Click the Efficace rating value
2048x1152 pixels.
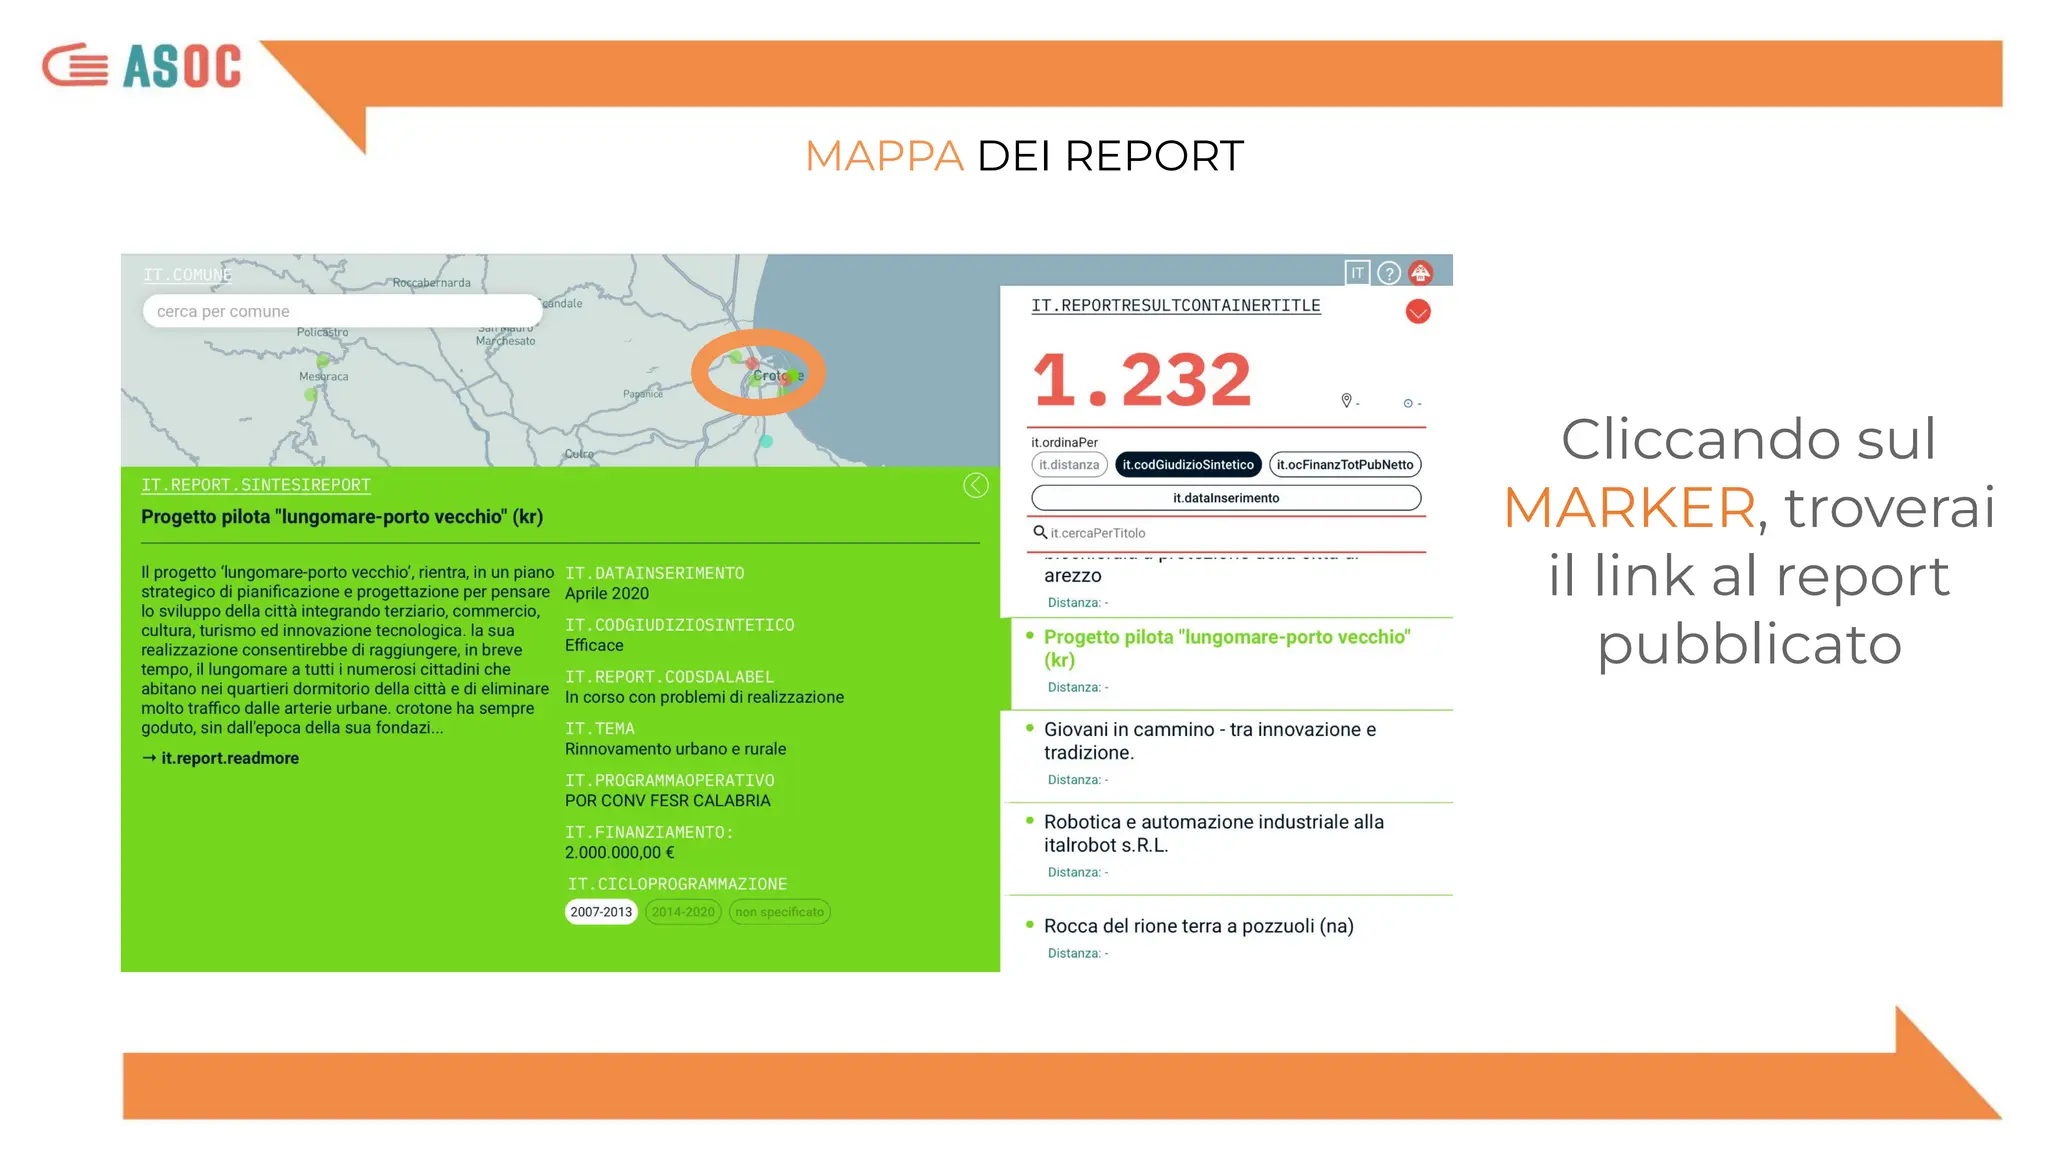[x=594, y=645]
